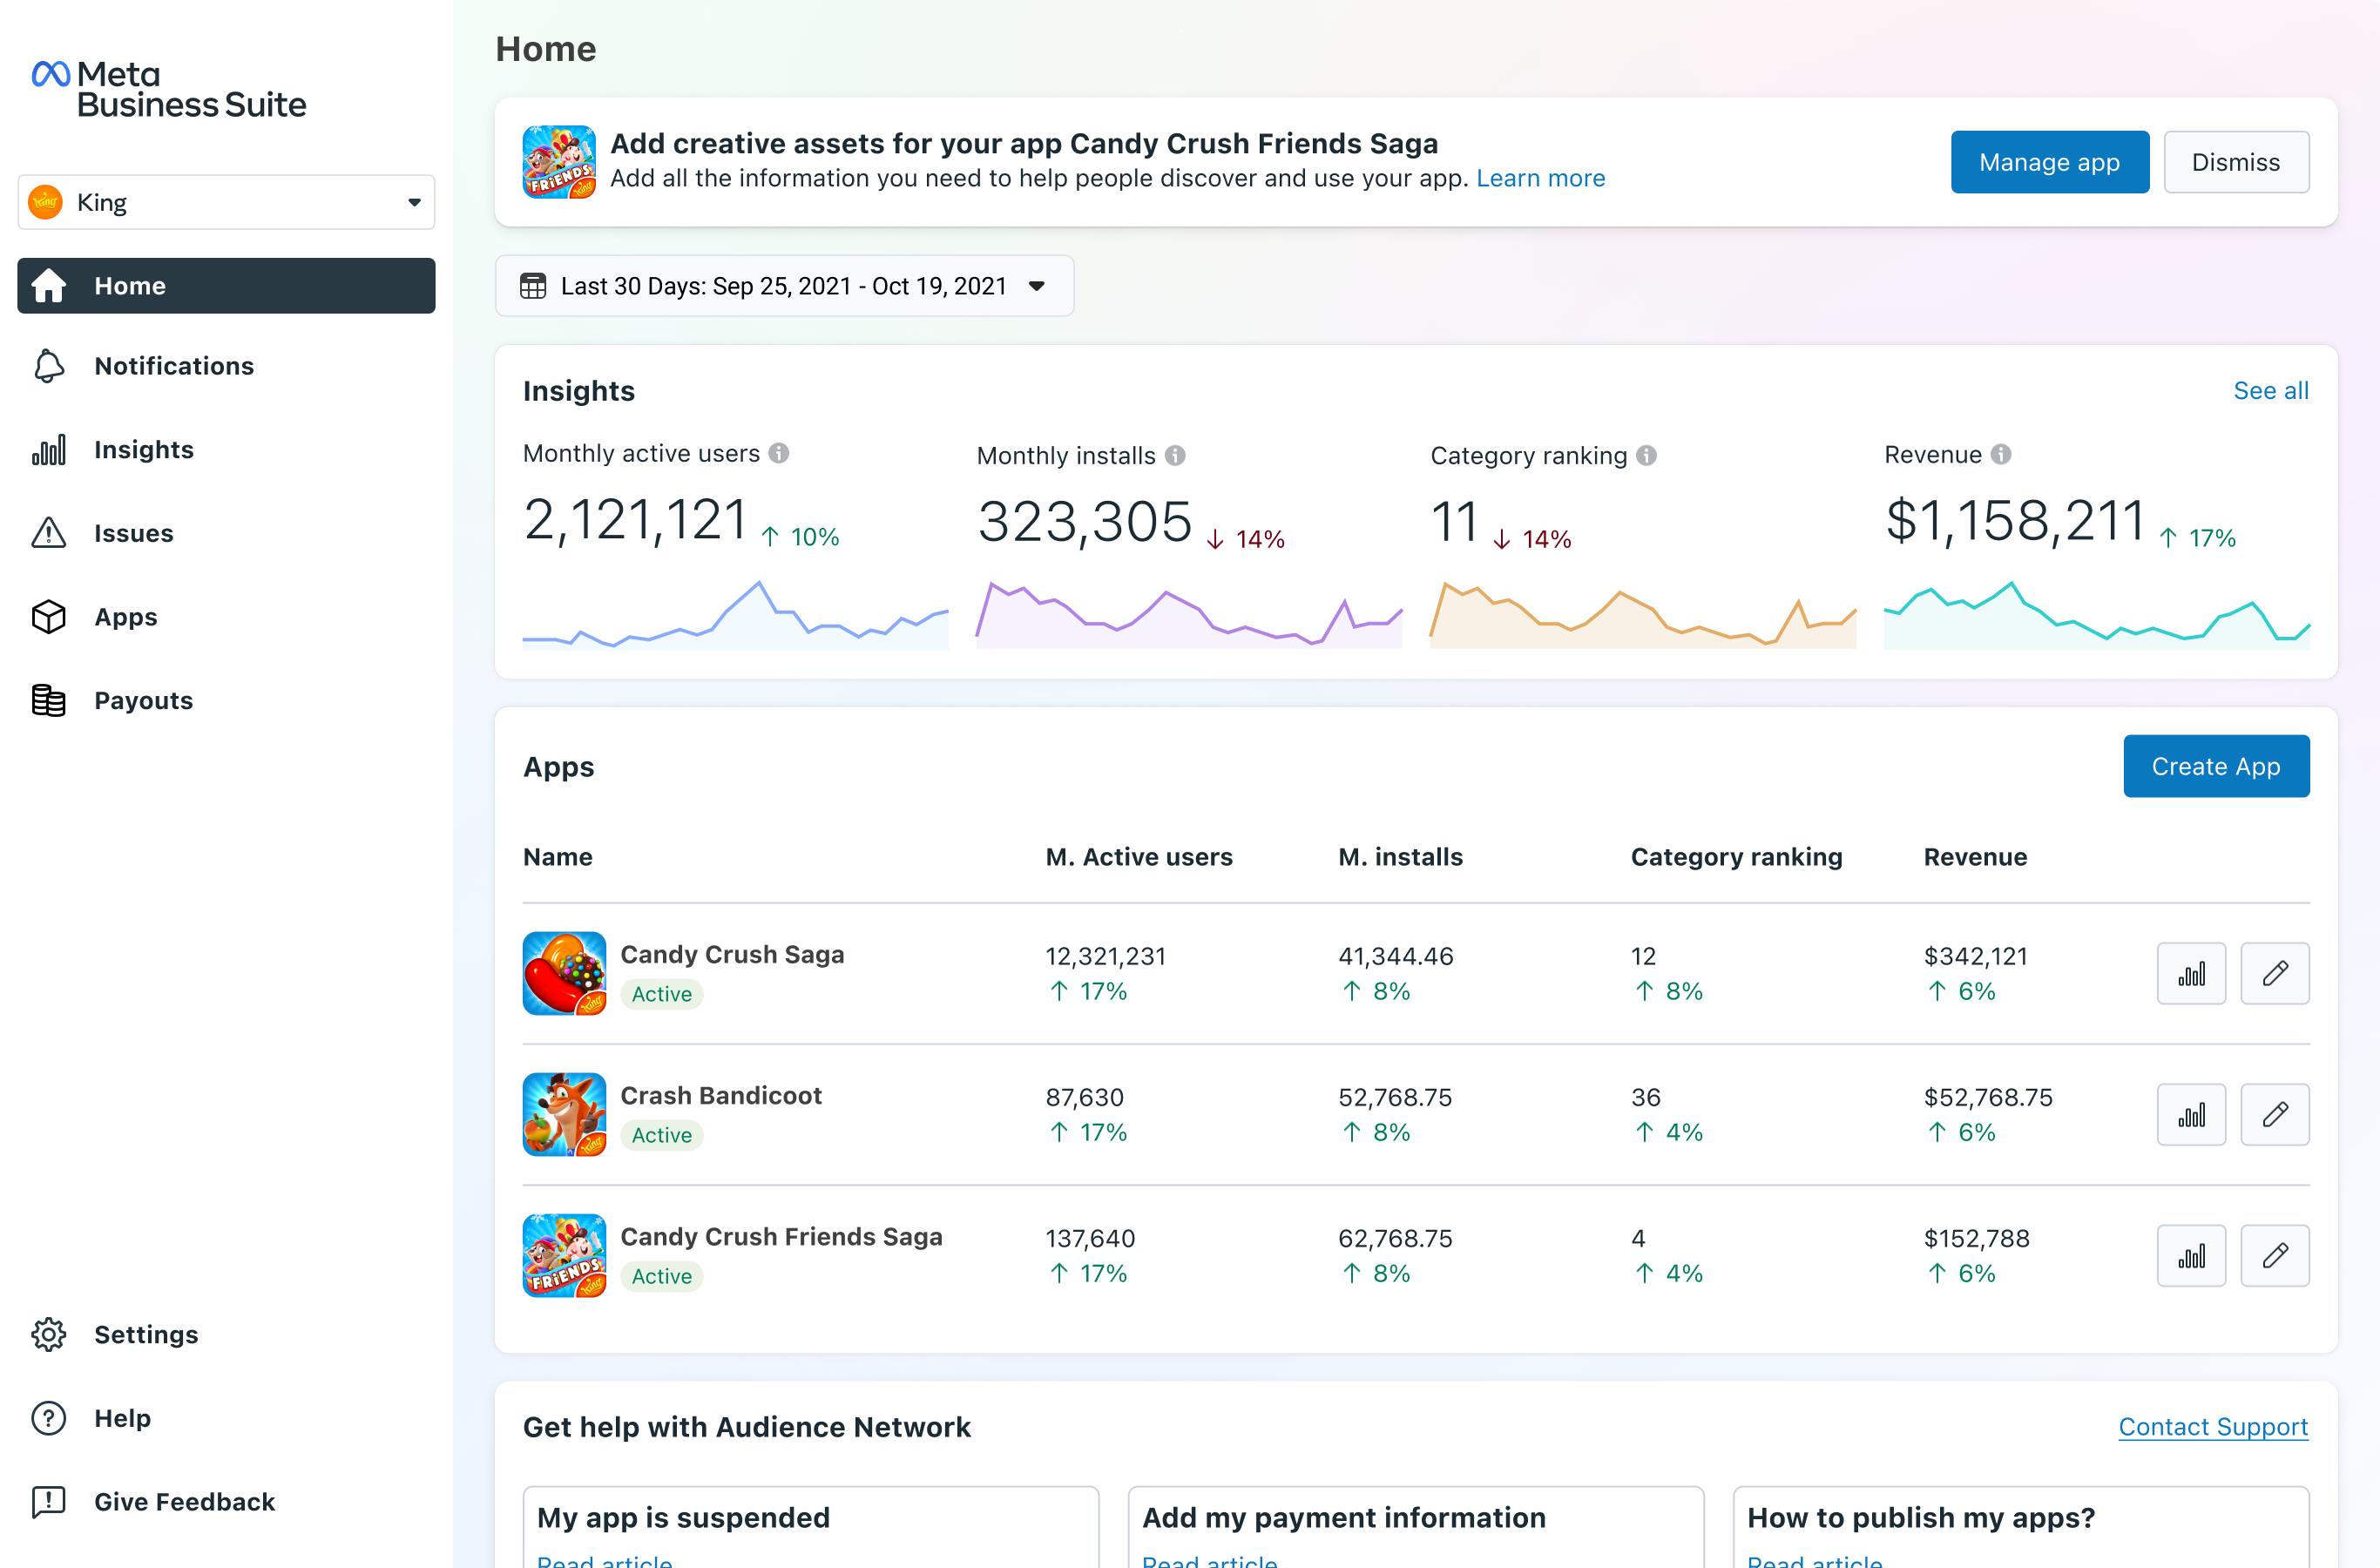Click the Revenue column header in Apps table
This screenshot has height=1568, width=2380.
(x=1975, y=857)
